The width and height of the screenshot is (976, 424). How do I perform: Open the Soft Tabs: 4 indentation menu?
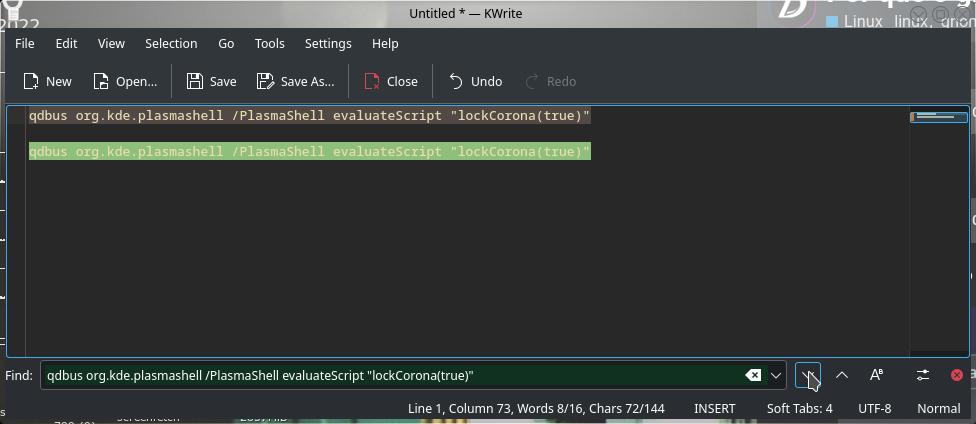point(799,408)
